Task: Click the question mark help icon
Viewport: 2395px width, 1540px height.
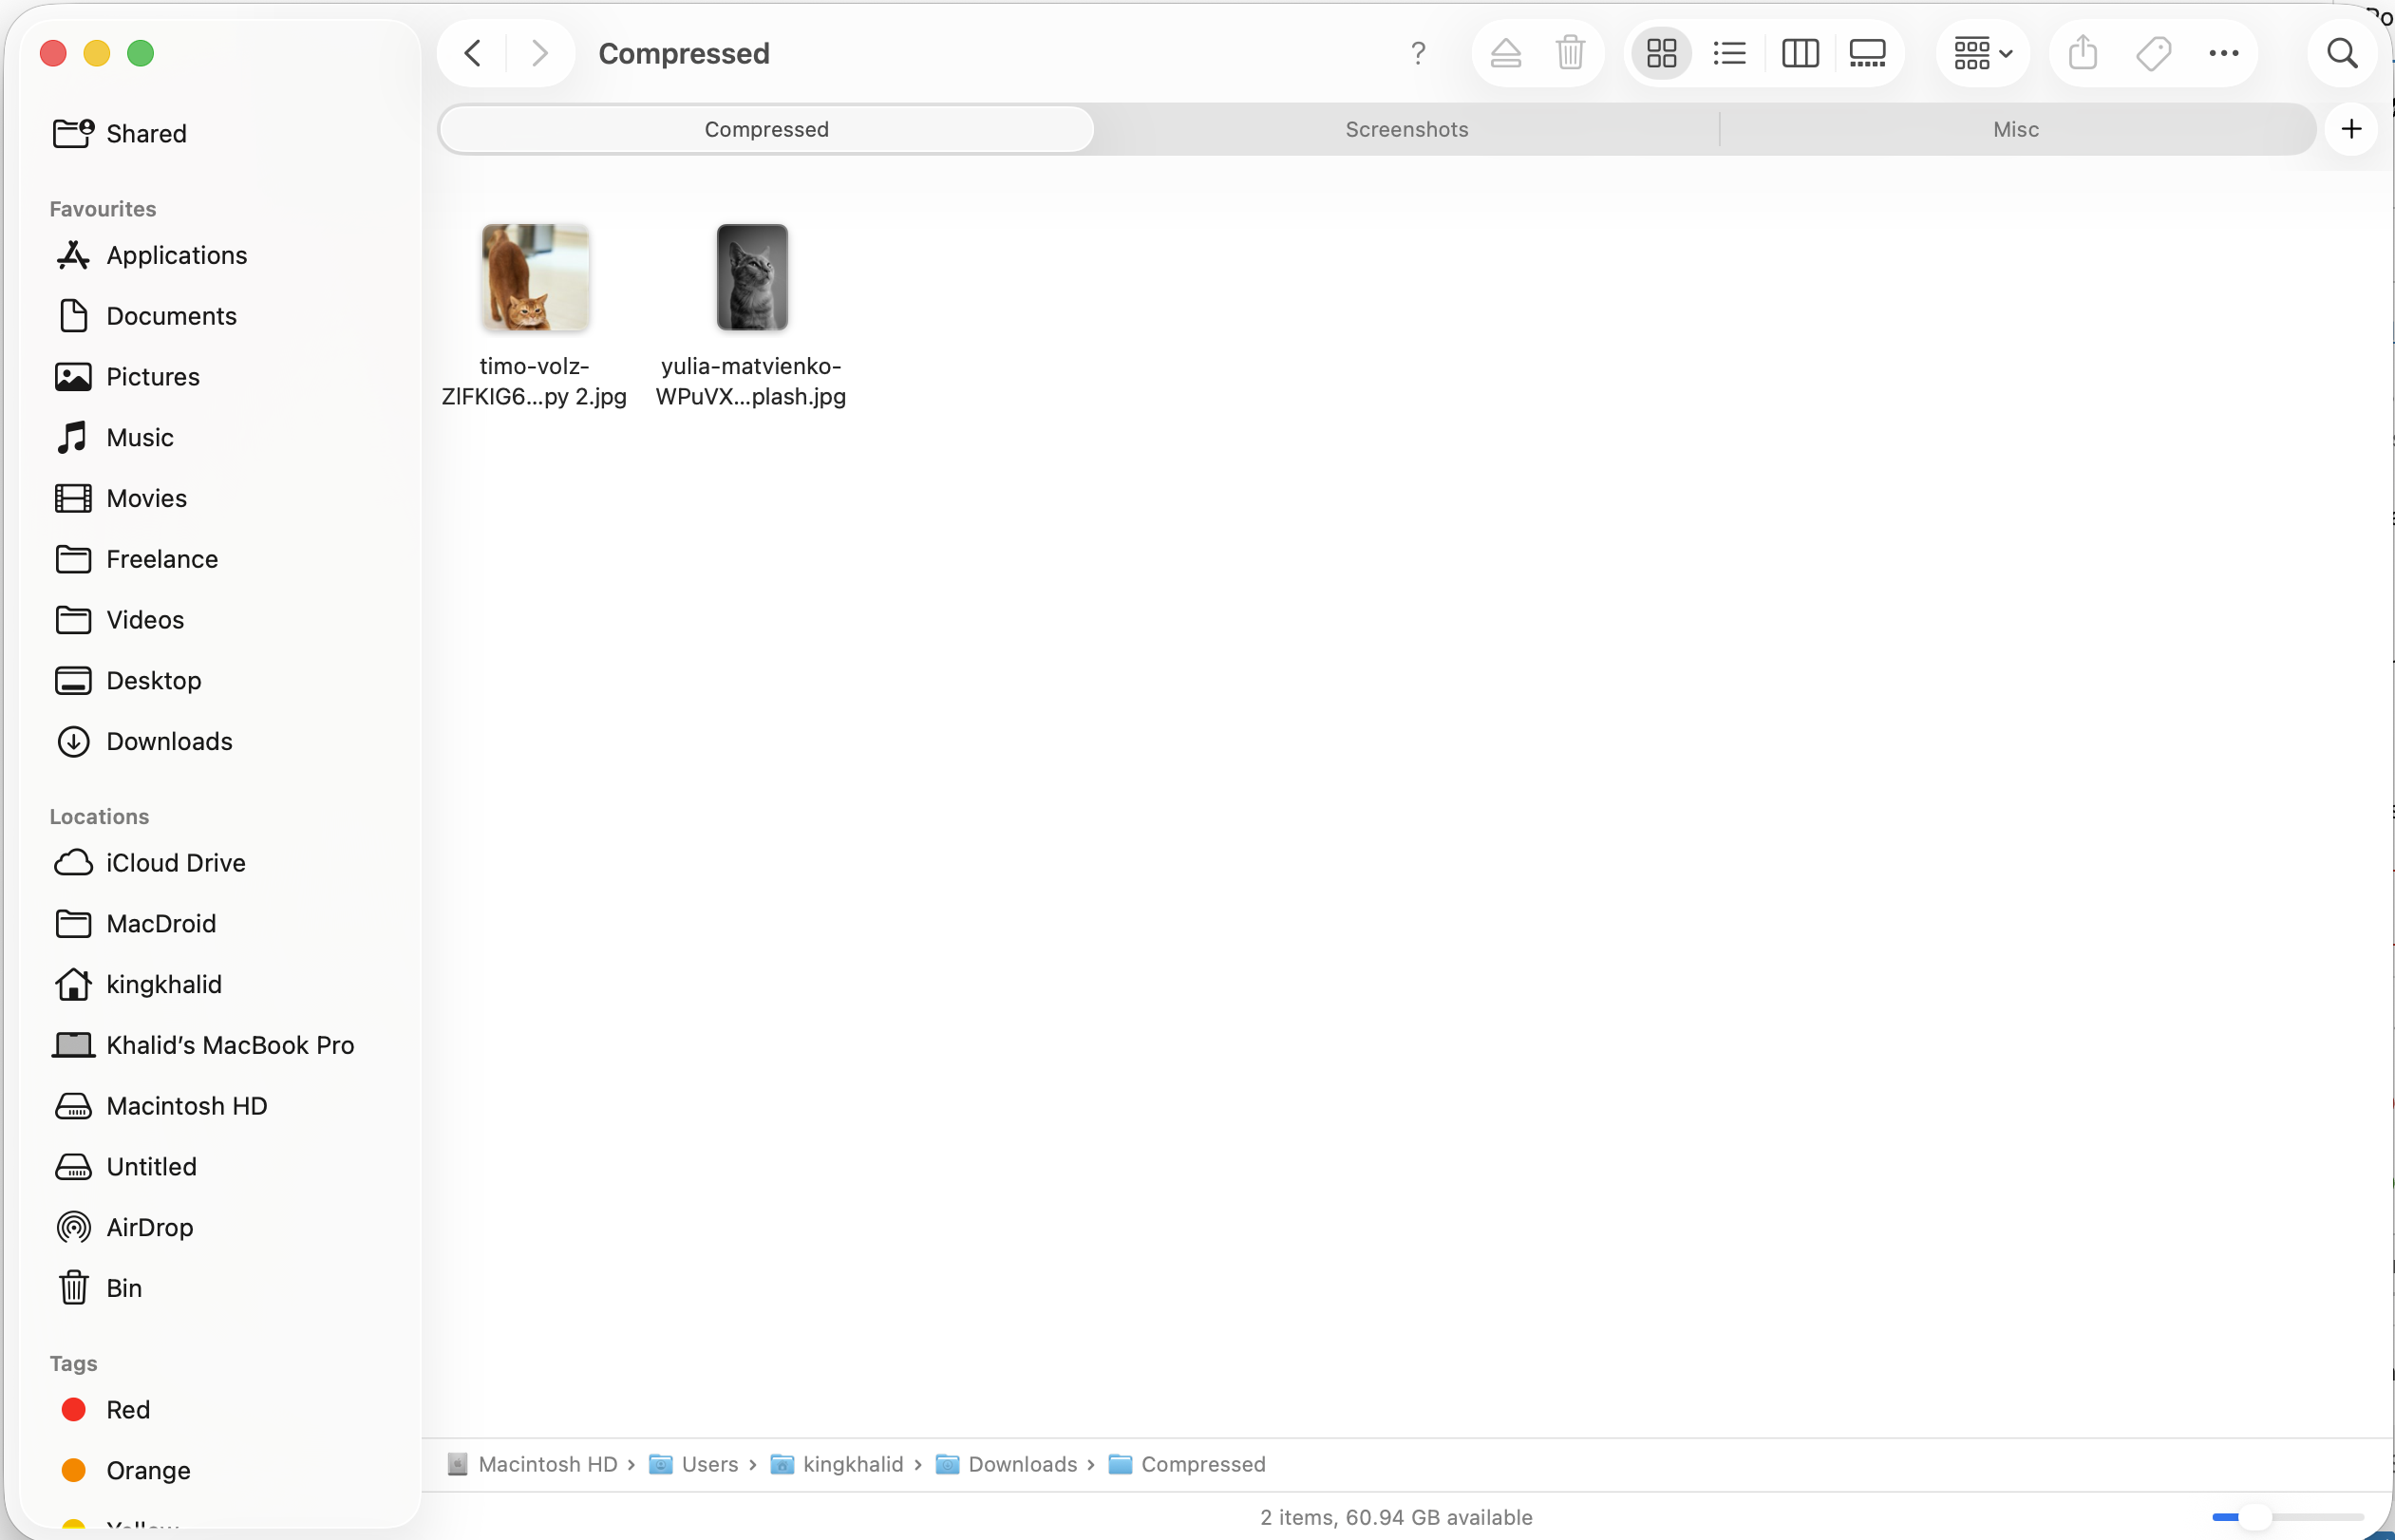Action: (x=1418, y=53)
